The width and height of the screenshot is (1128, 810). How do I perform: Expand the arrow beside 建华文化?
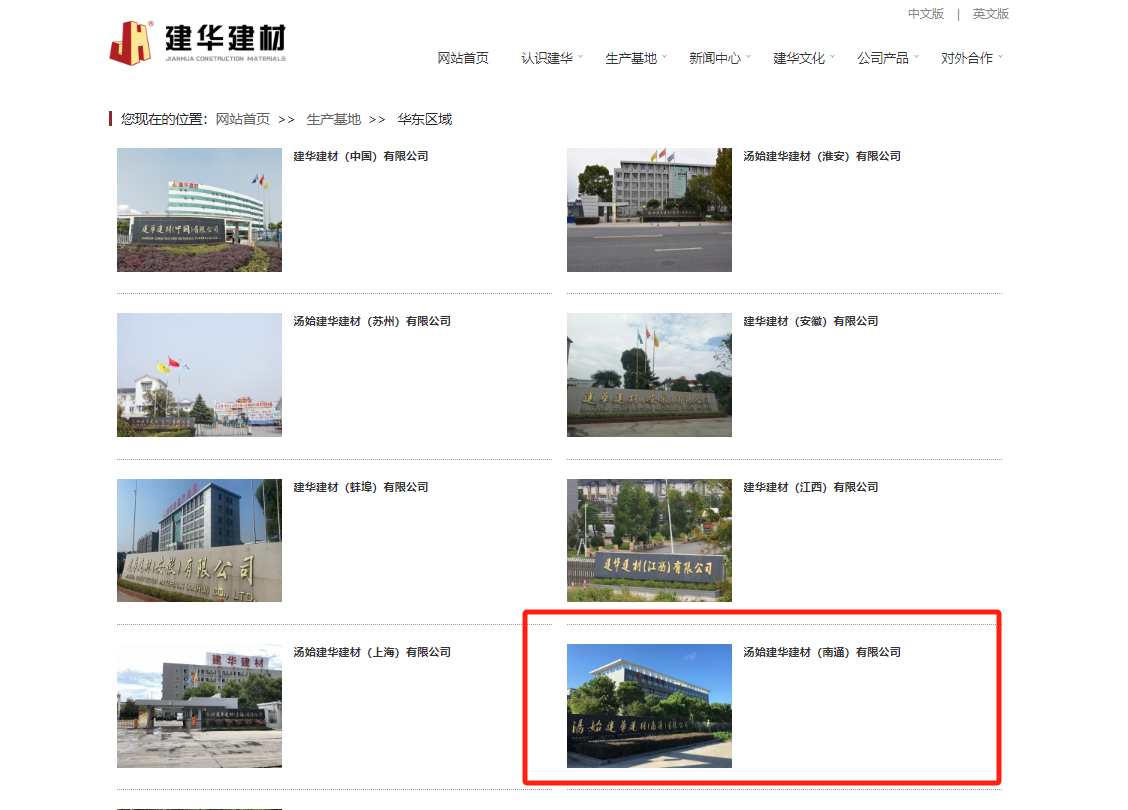[x=832, y=56]
